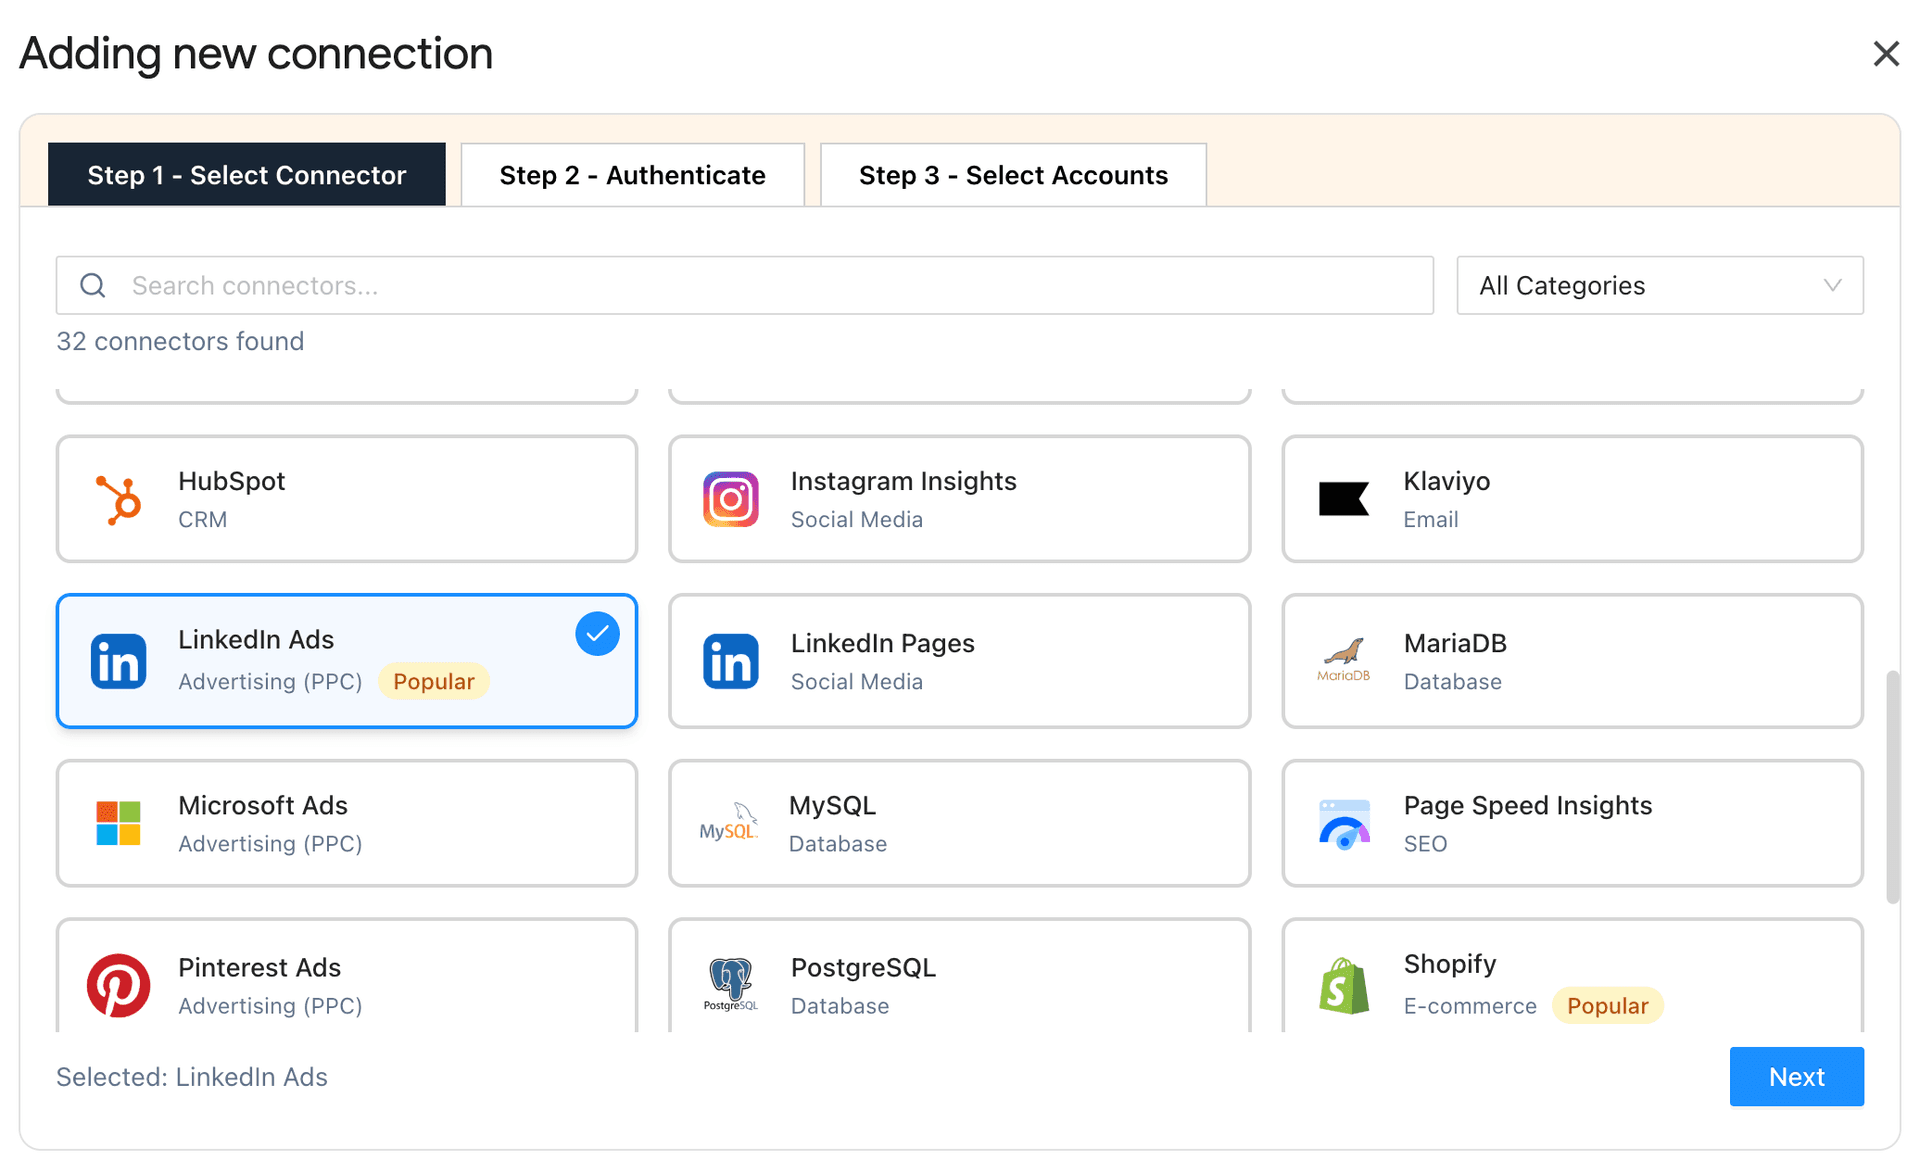Open Step 3 - Select Accounts tab
The width and height of the screenshot is (1920, 1171).
click(x=1012, y=174)
